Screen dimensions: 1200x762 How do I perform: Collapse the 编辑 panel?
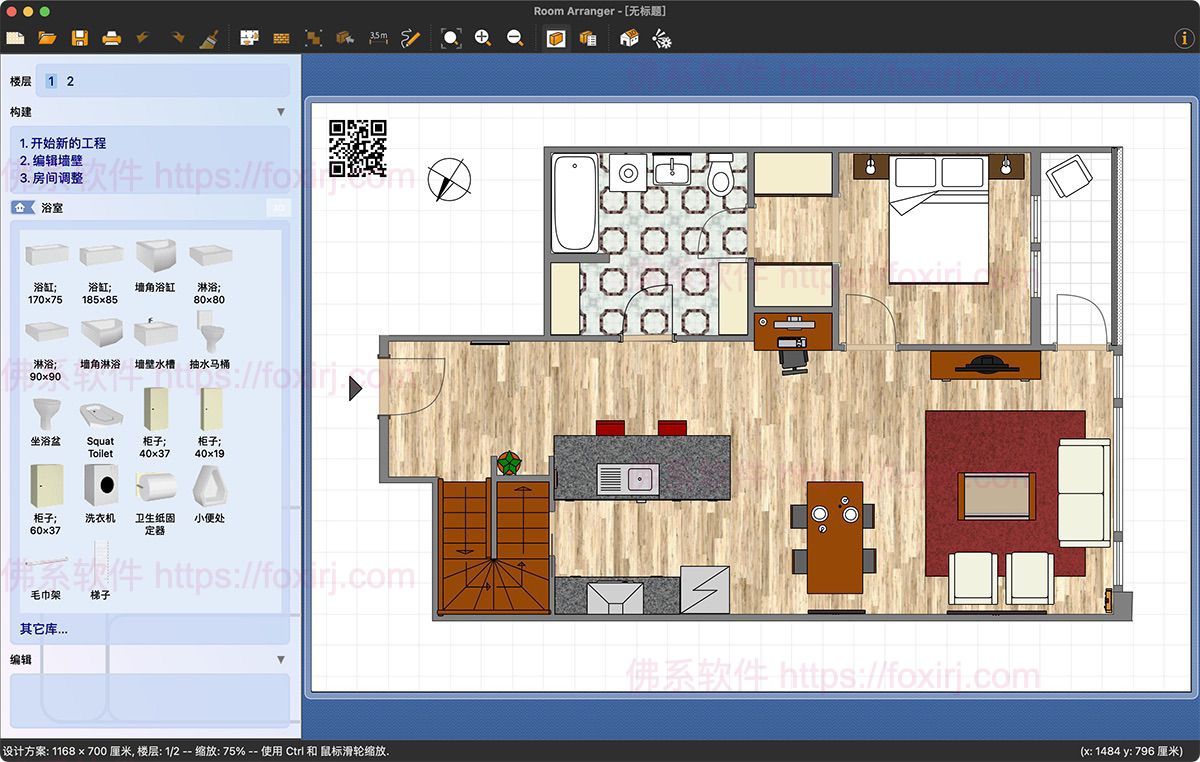(283, 659)
